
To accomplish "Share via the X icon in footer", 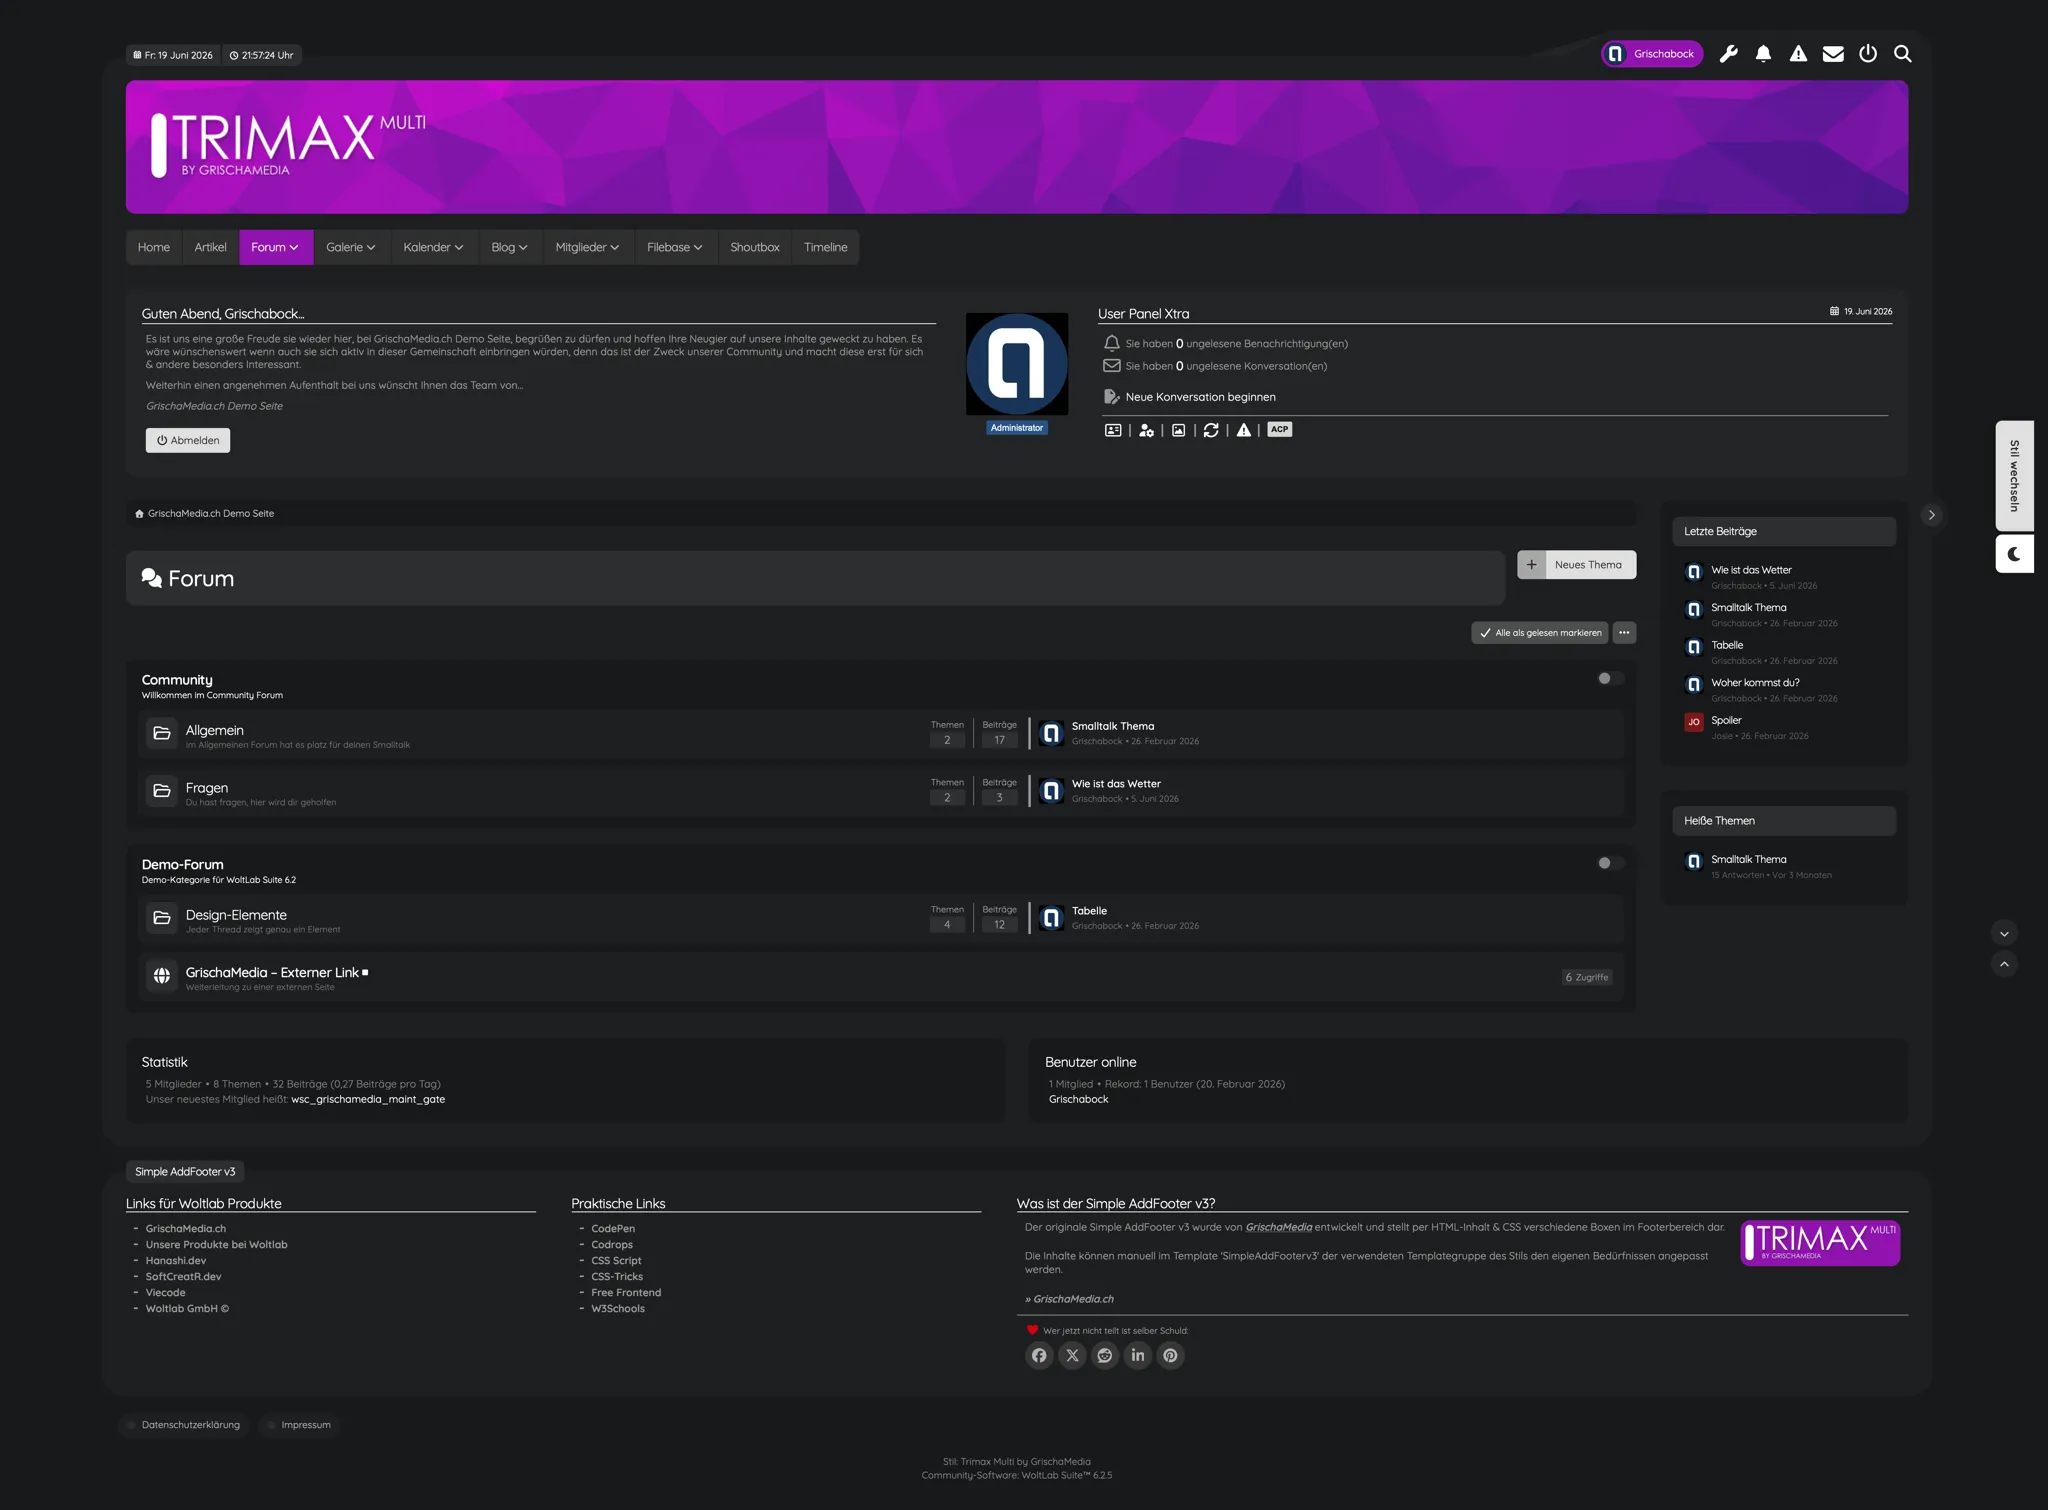I will pos(1072,1355).
